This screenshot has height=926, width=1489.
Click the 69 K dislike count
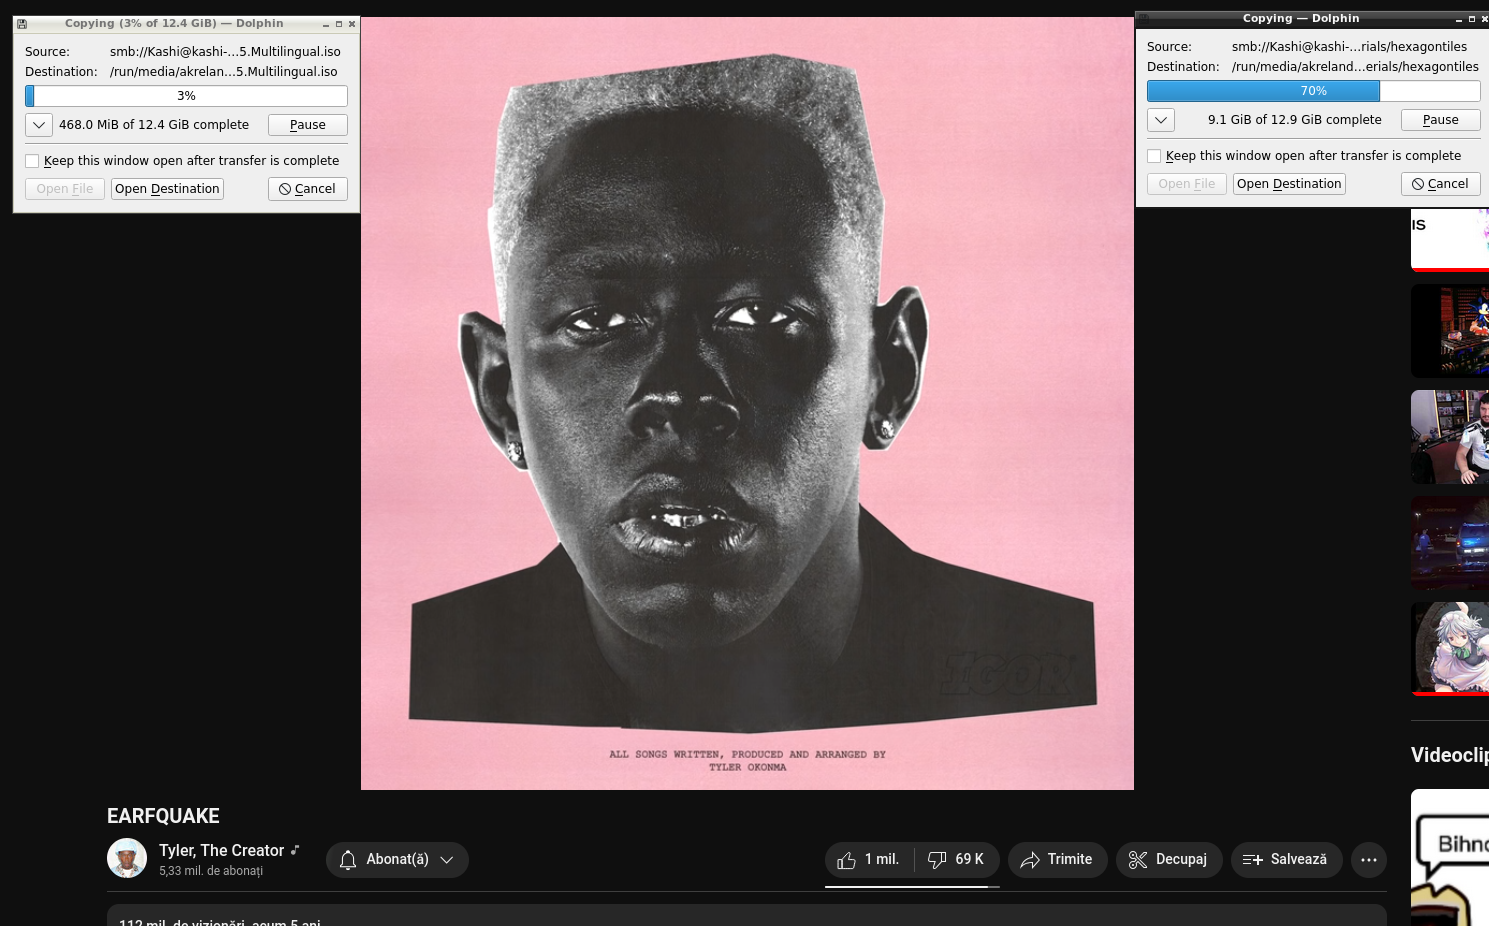970,860
